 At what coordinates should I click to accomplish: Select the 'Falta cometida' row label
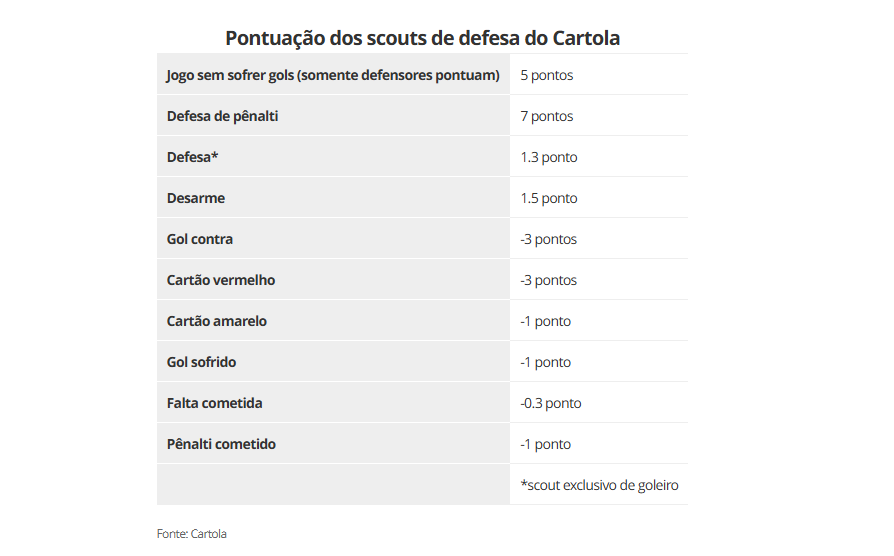(214, 404)
